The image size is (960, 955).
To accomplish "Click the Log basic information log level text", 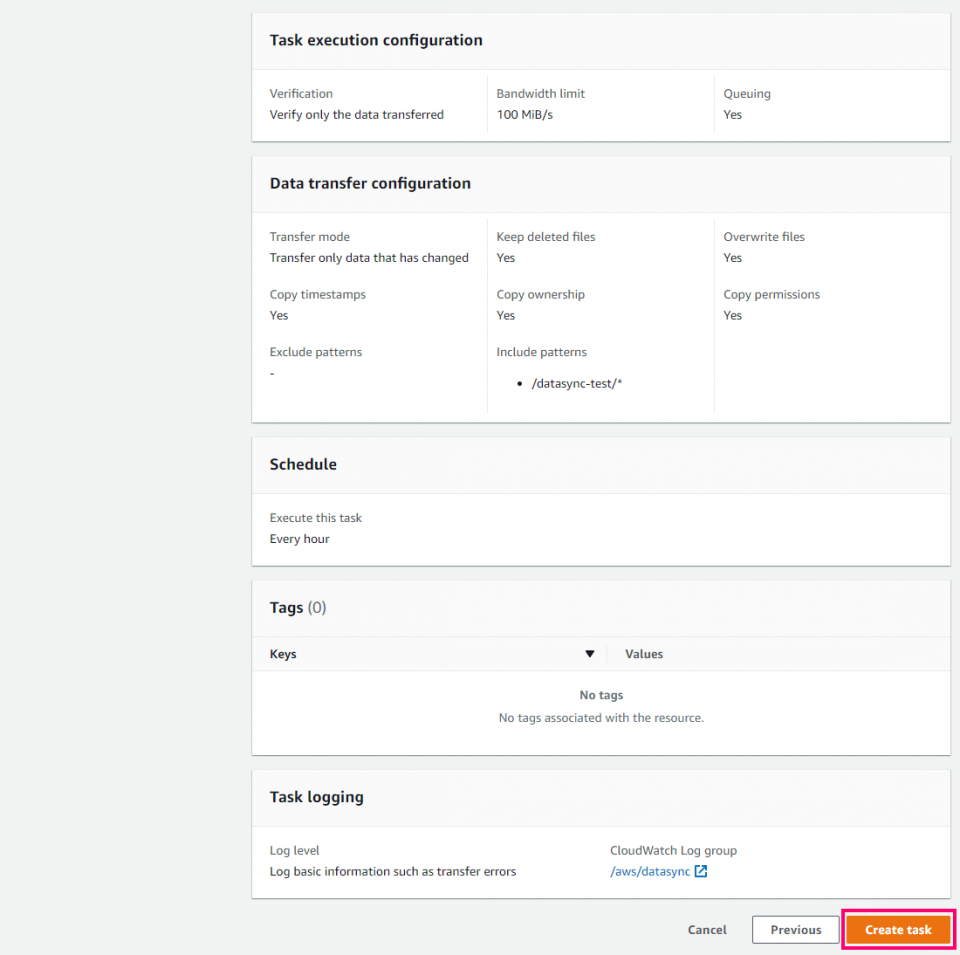I will 392,871.
